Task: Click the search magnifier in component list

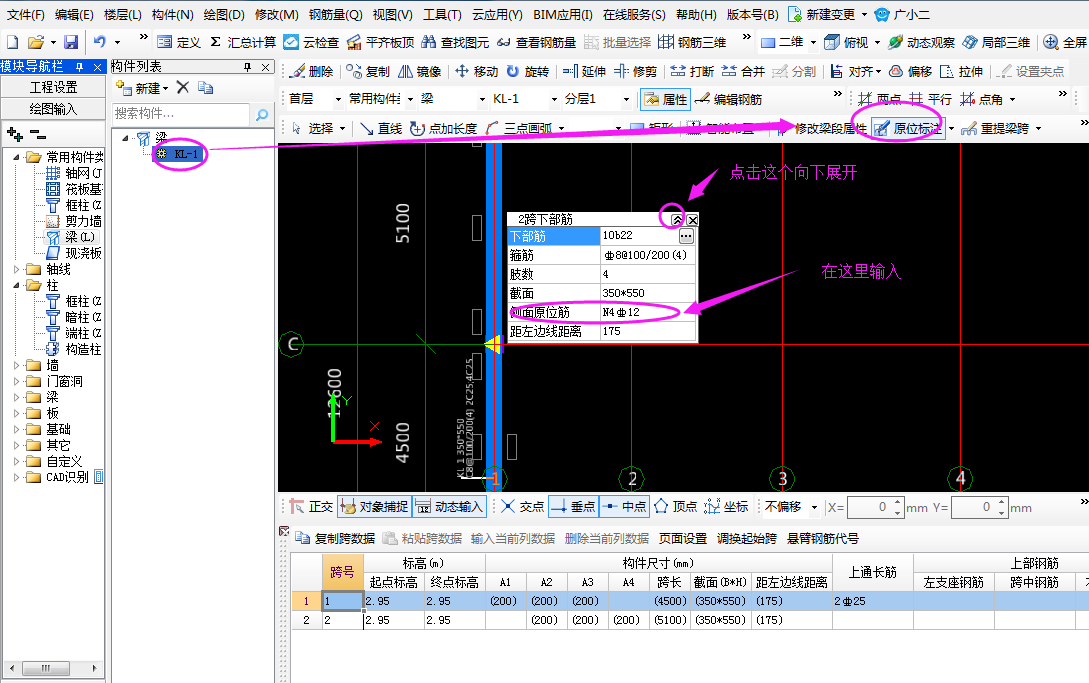Action: pos(261,115)
